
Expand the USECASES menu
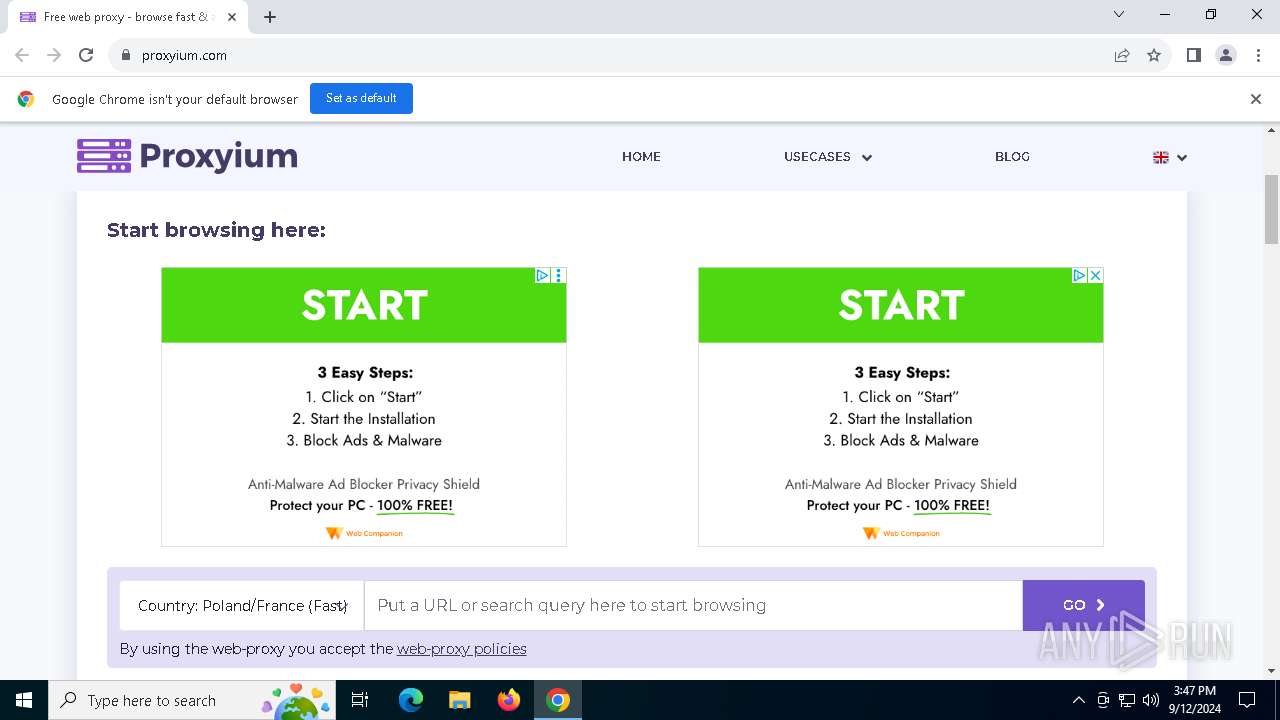[x=828, y=157]
